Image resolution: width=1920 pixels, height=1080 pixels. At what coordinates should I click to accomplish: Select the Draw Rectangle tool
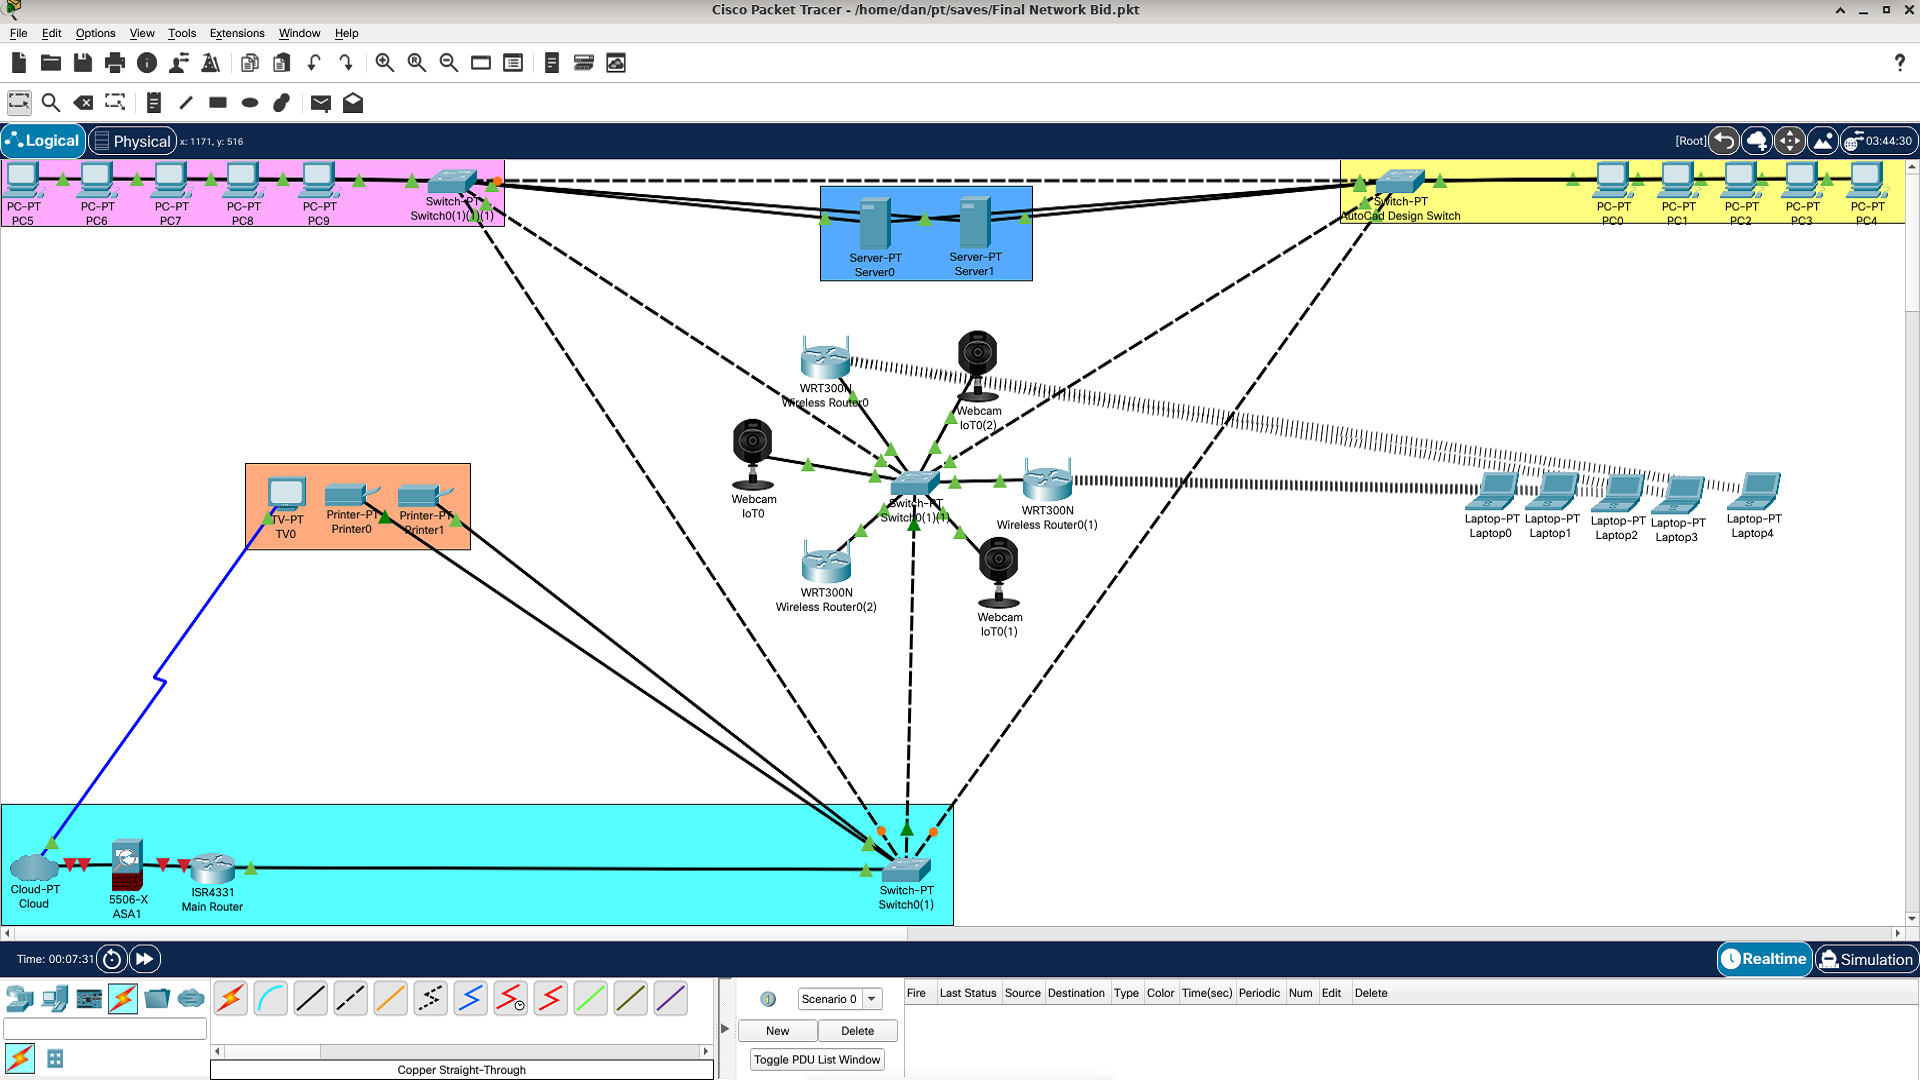pos(218,102)
